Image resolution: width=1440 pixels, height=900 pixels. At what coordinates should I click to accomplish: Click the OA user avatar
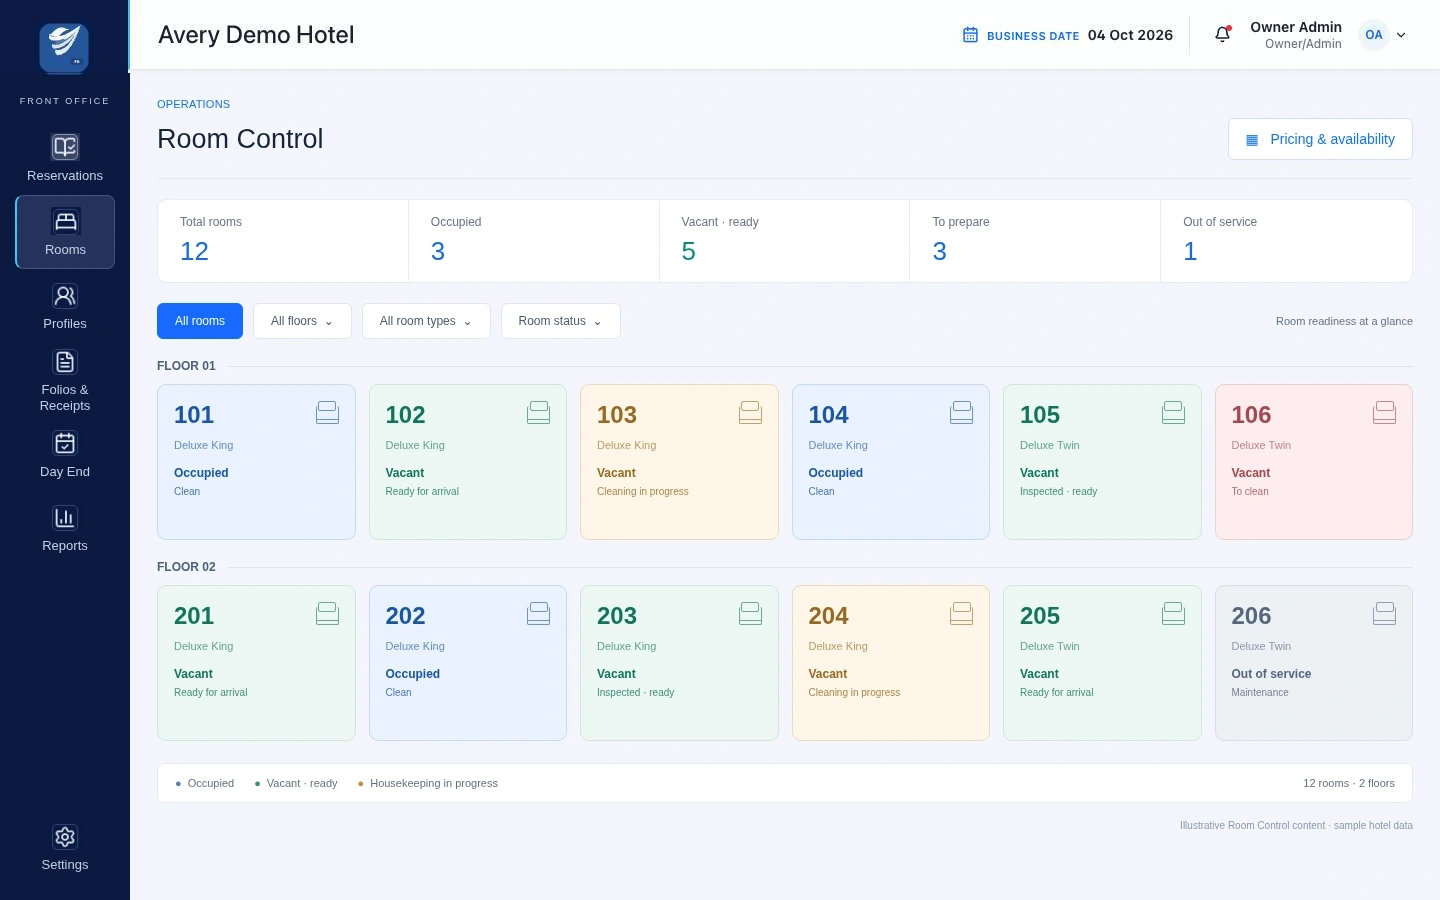(1374, 35)
